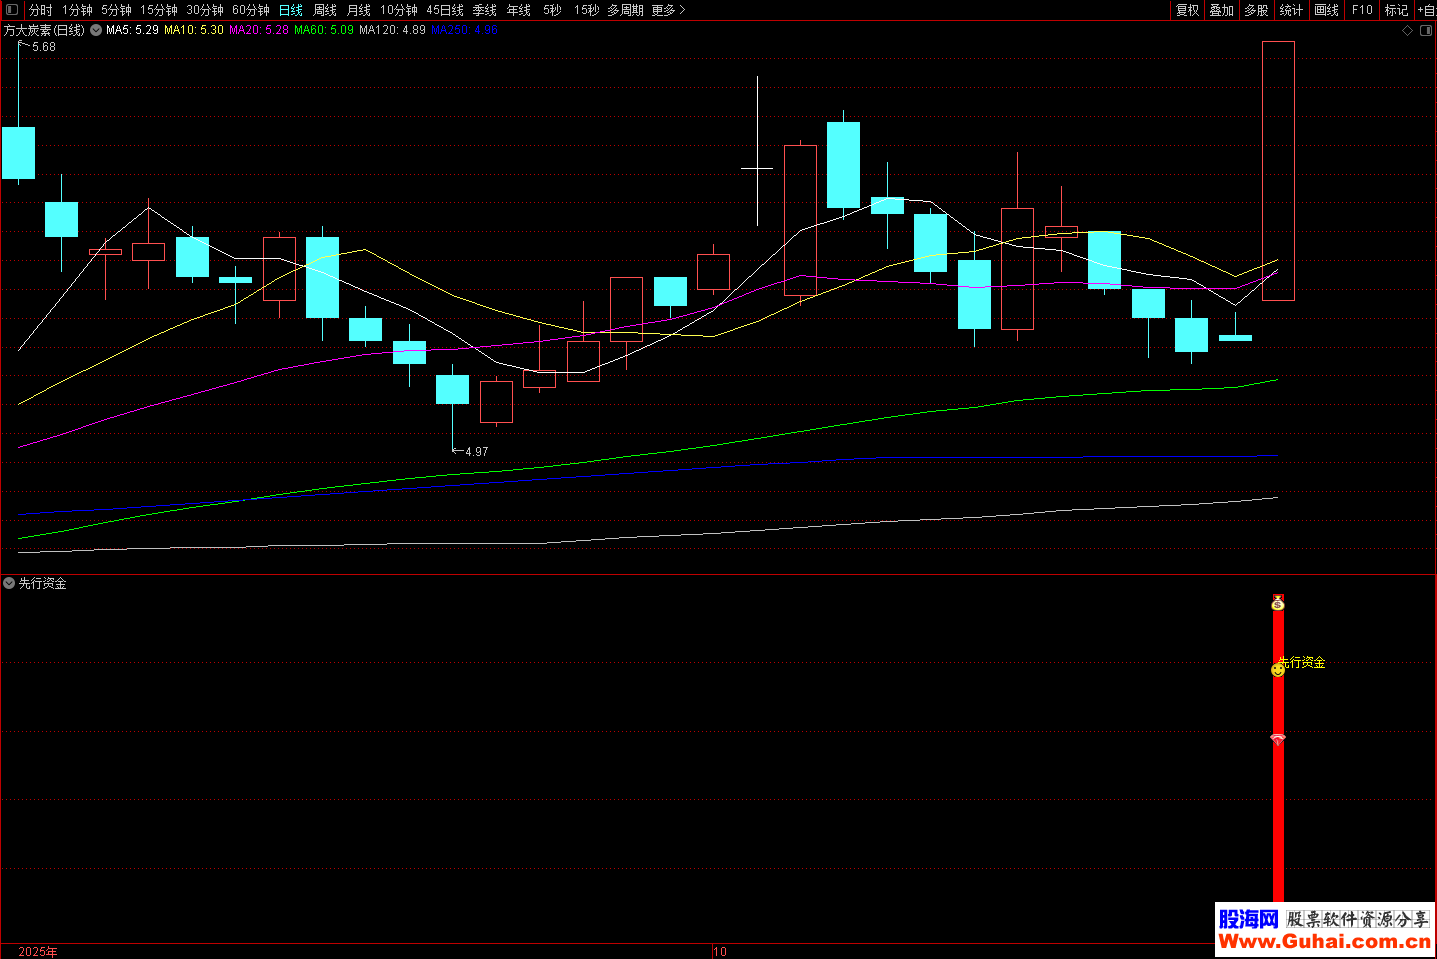This screenshot has height=959, width=1437.
Task: Toggle the right side panel icon
Action: coord(1426,30)
